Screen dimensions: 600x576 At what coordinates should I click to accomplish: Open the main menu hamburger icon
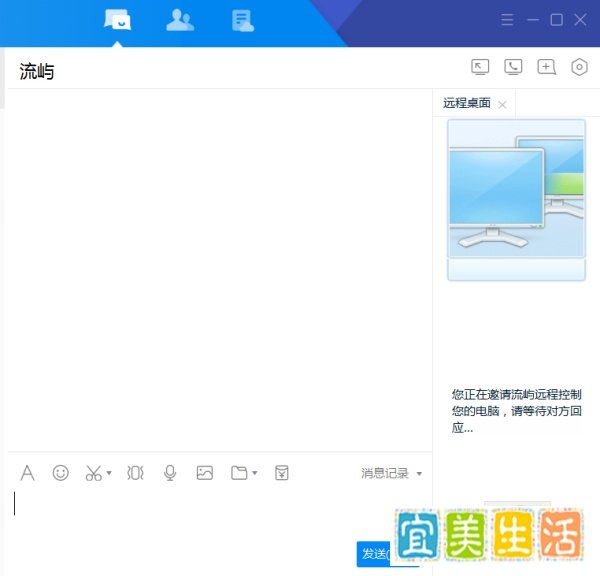coord(507,20)
